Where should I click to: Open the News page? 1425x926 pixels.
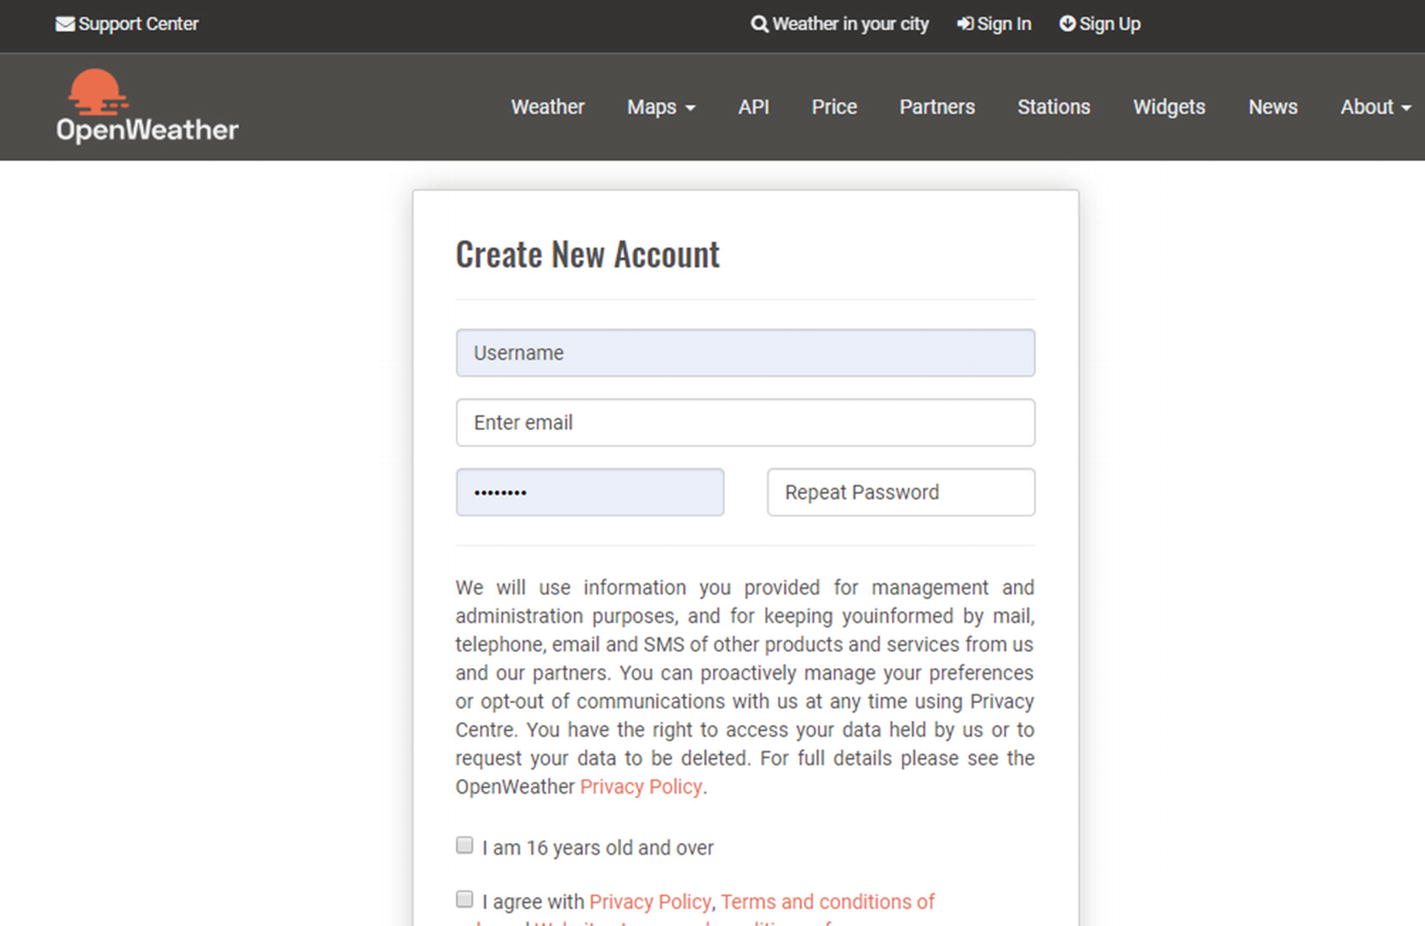click(1273, 107)
